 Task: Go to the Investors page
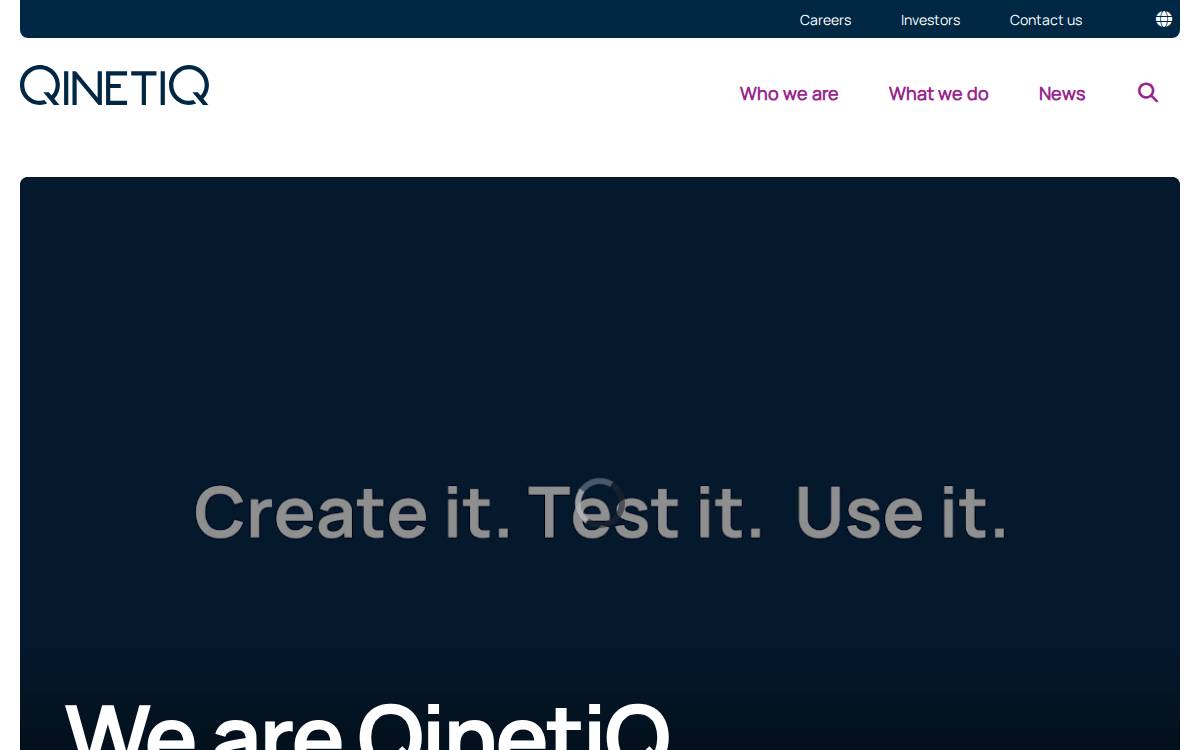click(x=930, y=20)
